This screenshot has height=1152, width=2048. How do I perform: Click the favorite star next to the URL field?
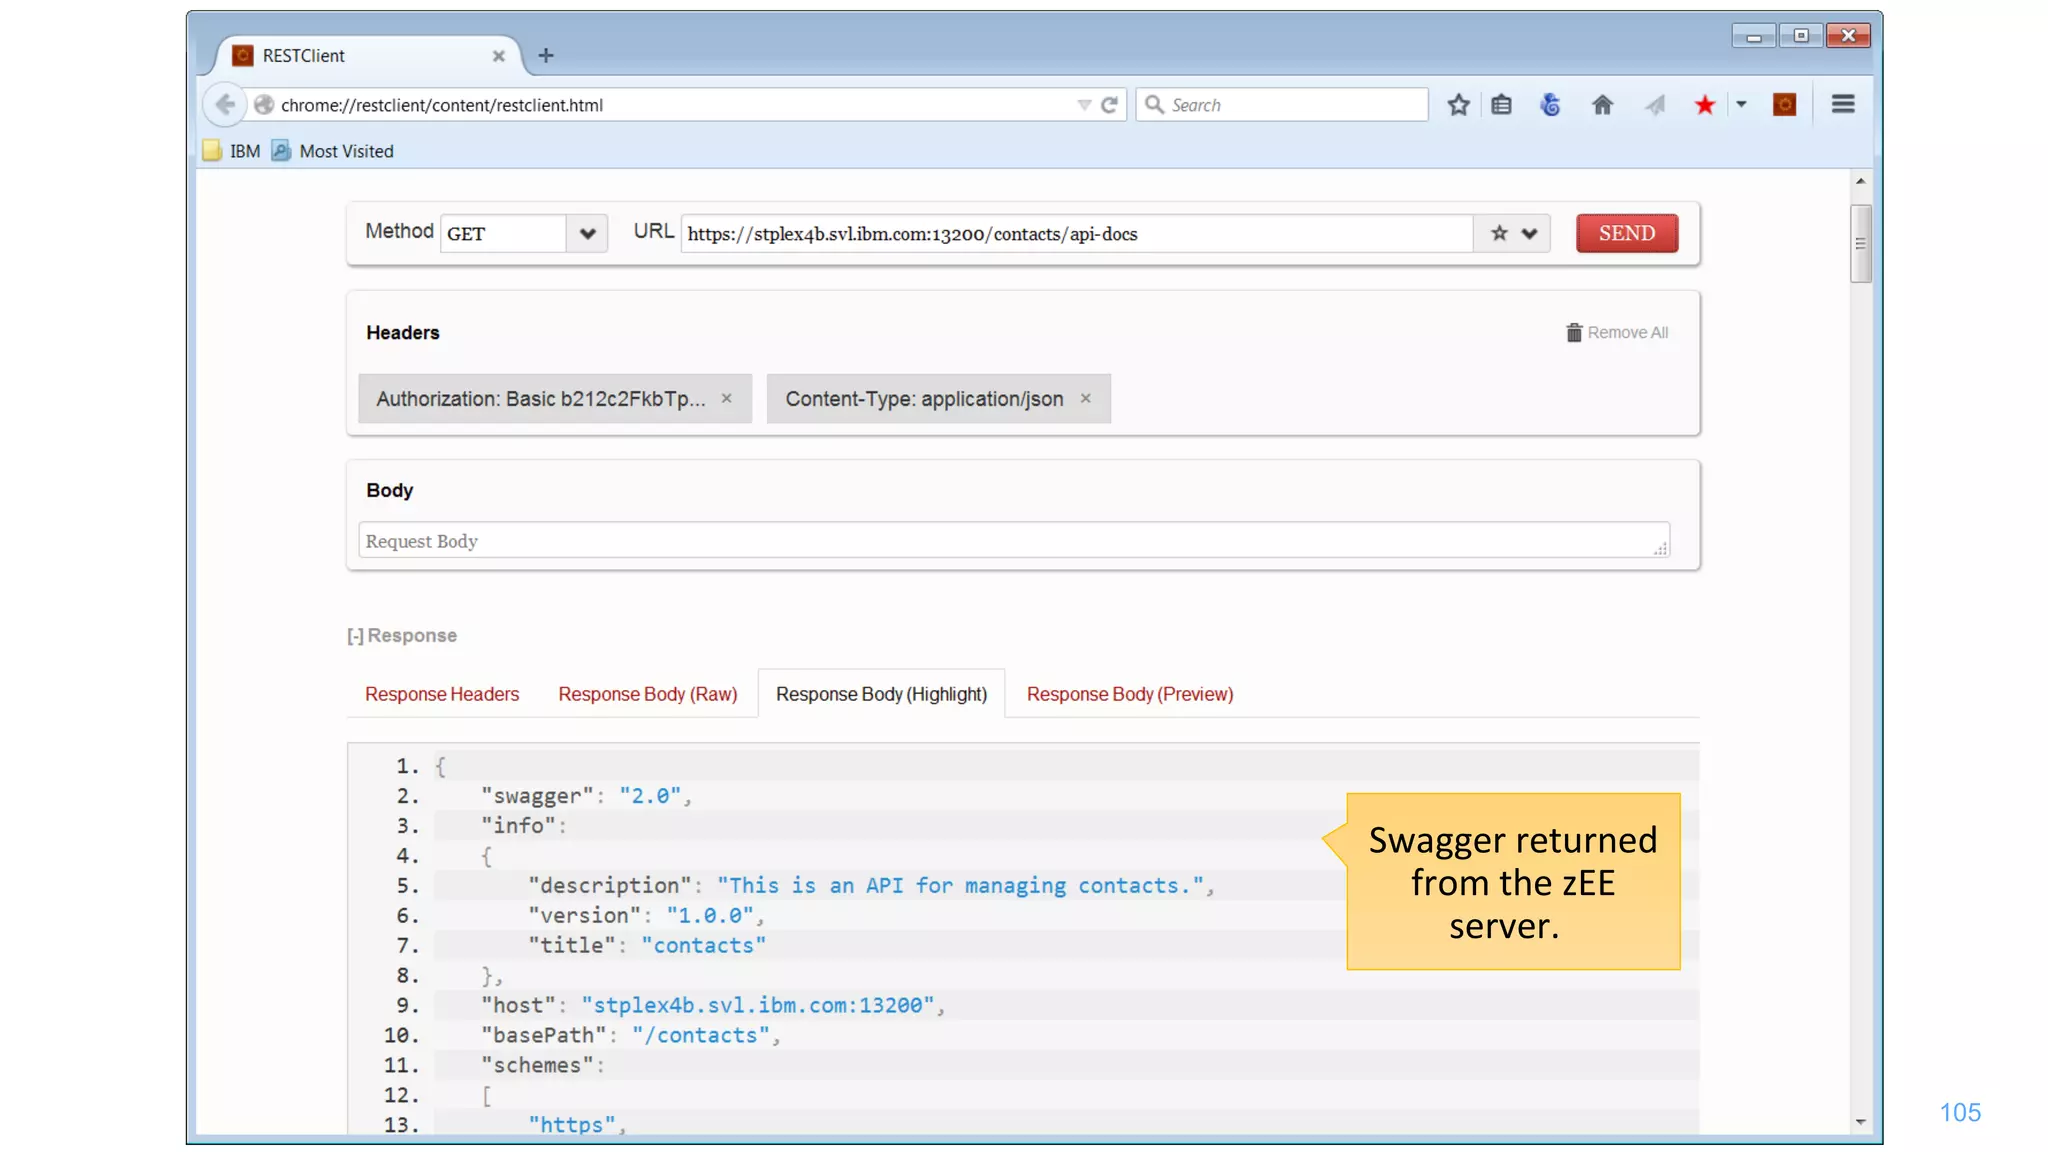[1498, 234]
